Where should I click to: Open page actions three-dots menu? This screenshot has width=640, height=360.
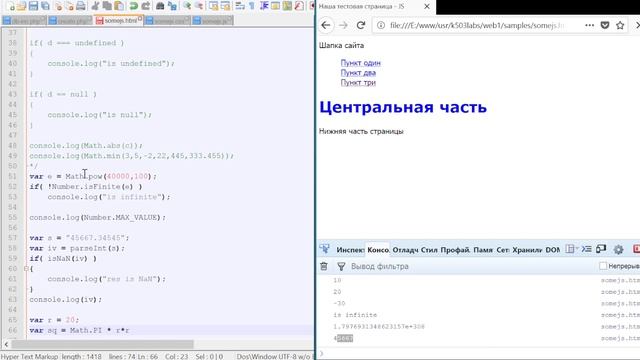point(589,25)
